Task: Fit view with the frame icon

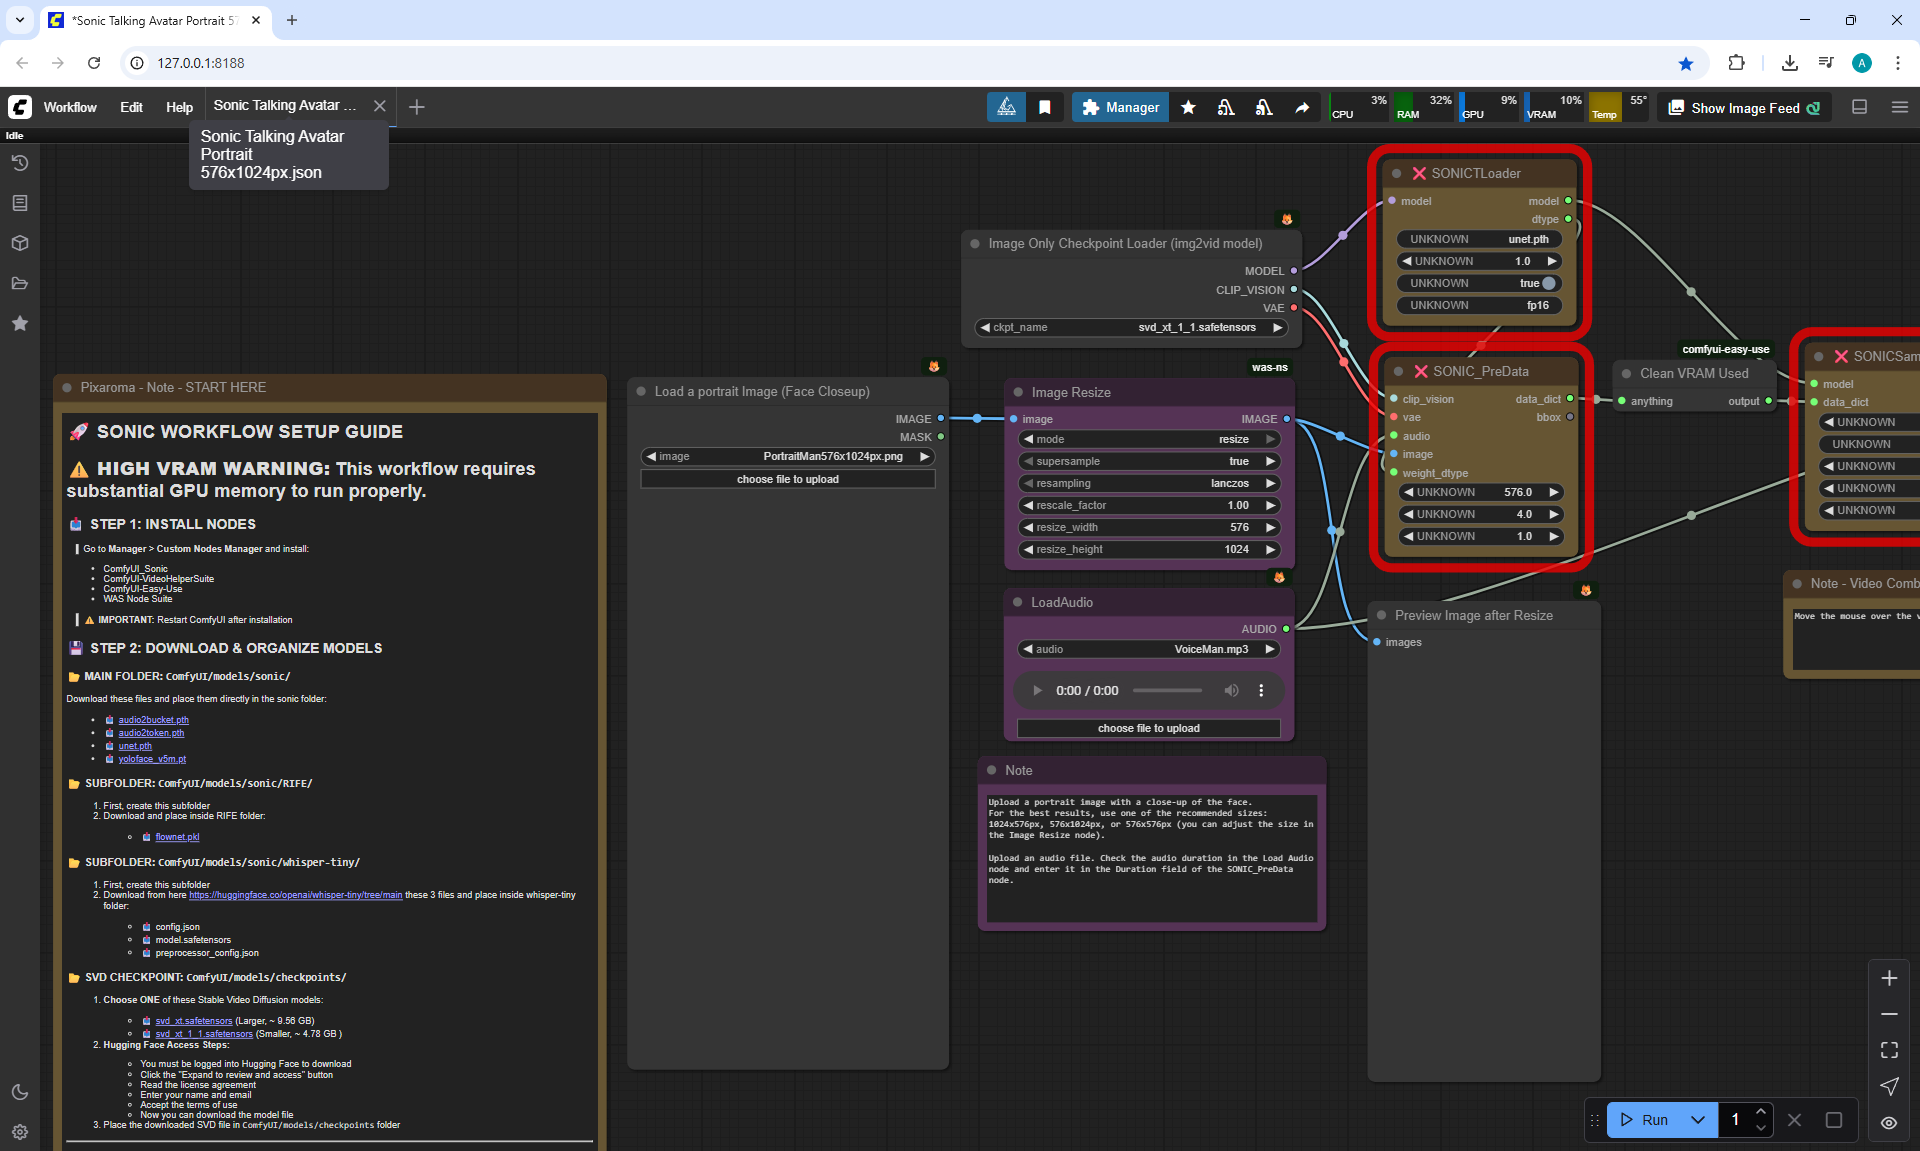Action: point(1888,1050)
